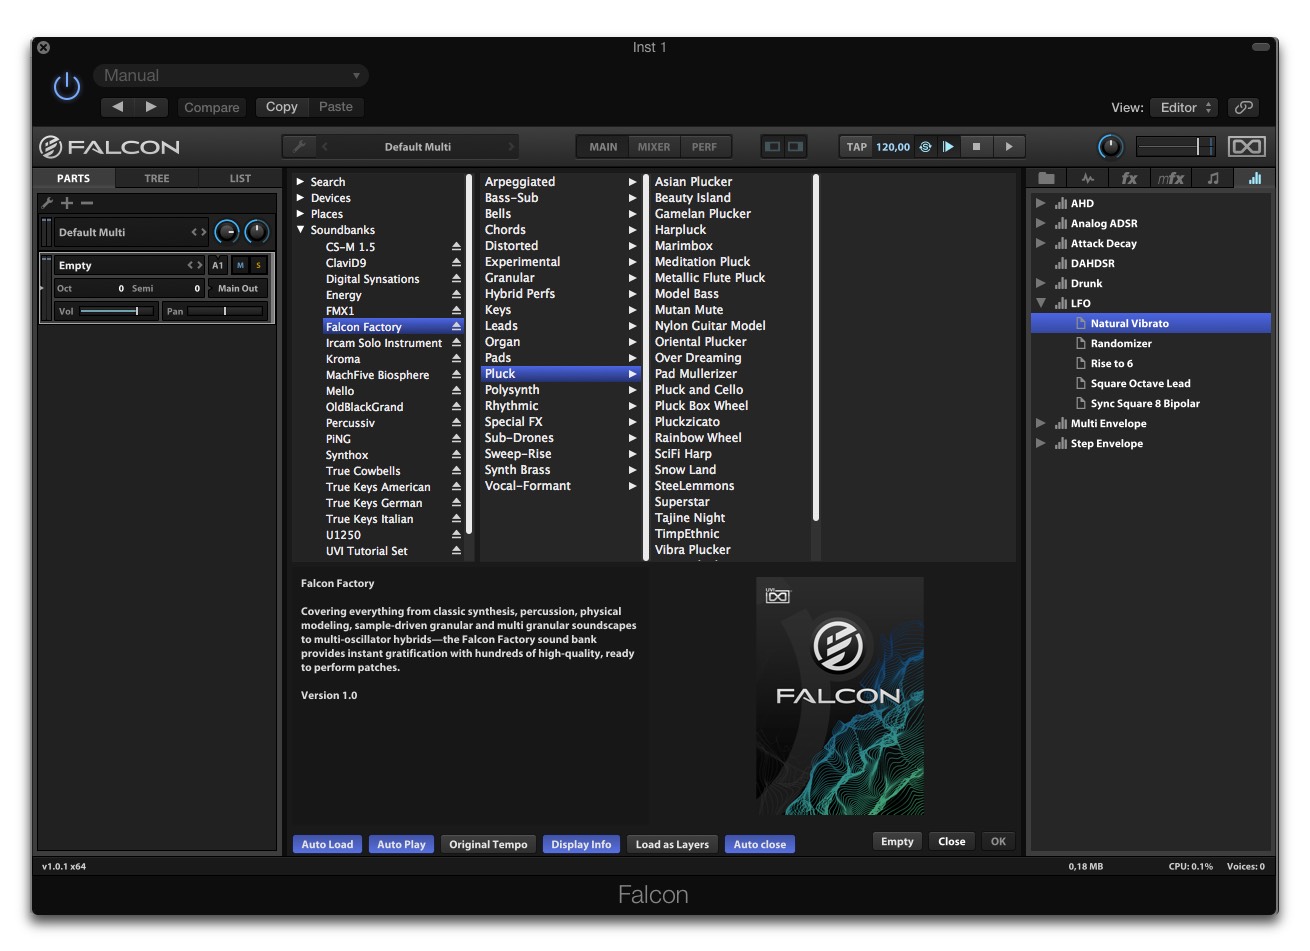Open the FX tab in the right panel

click(1128, 178)
